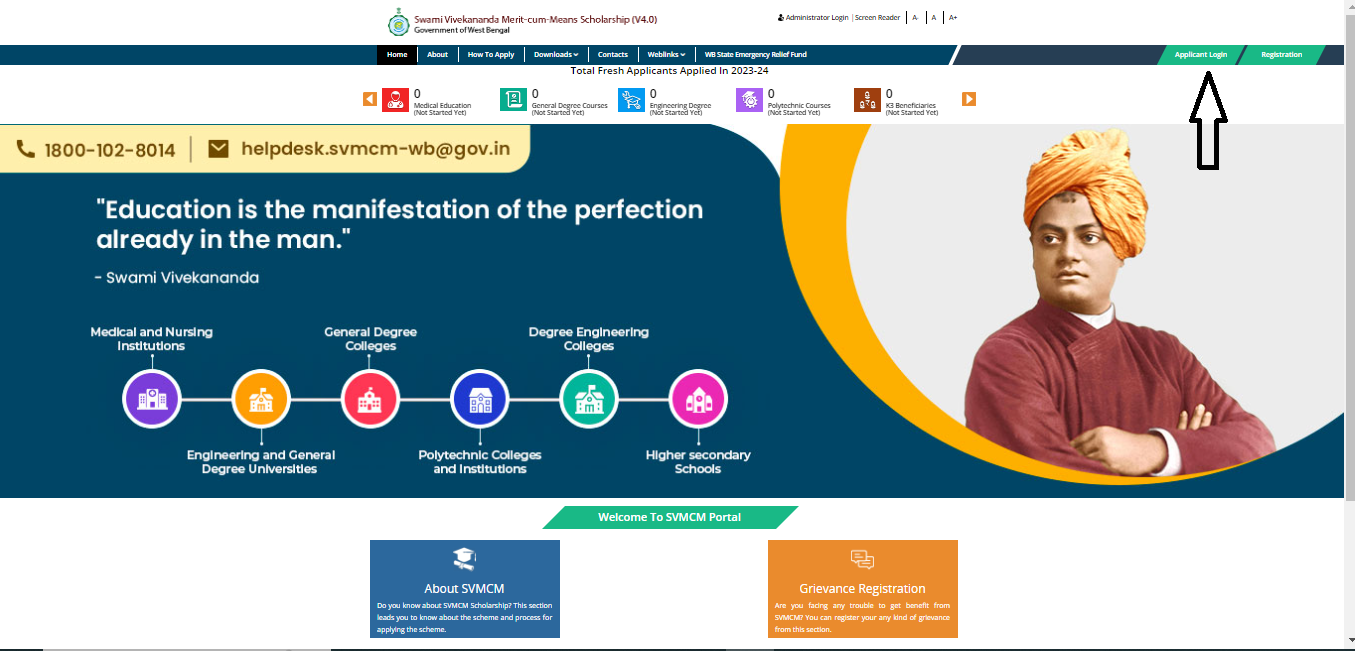Click the West Bengal government emblem logo

tap(399, 23)
